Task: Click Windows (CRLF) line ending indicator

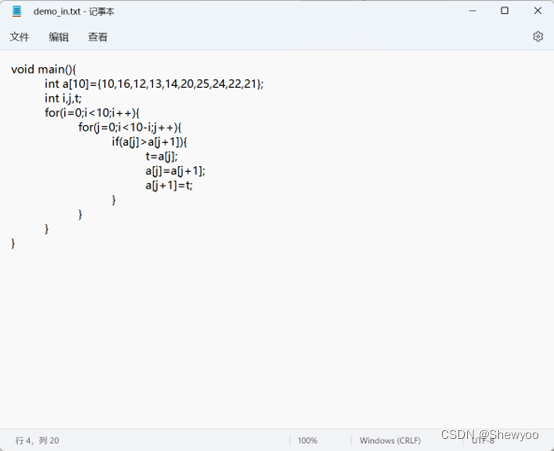Action: click(390, 440)
